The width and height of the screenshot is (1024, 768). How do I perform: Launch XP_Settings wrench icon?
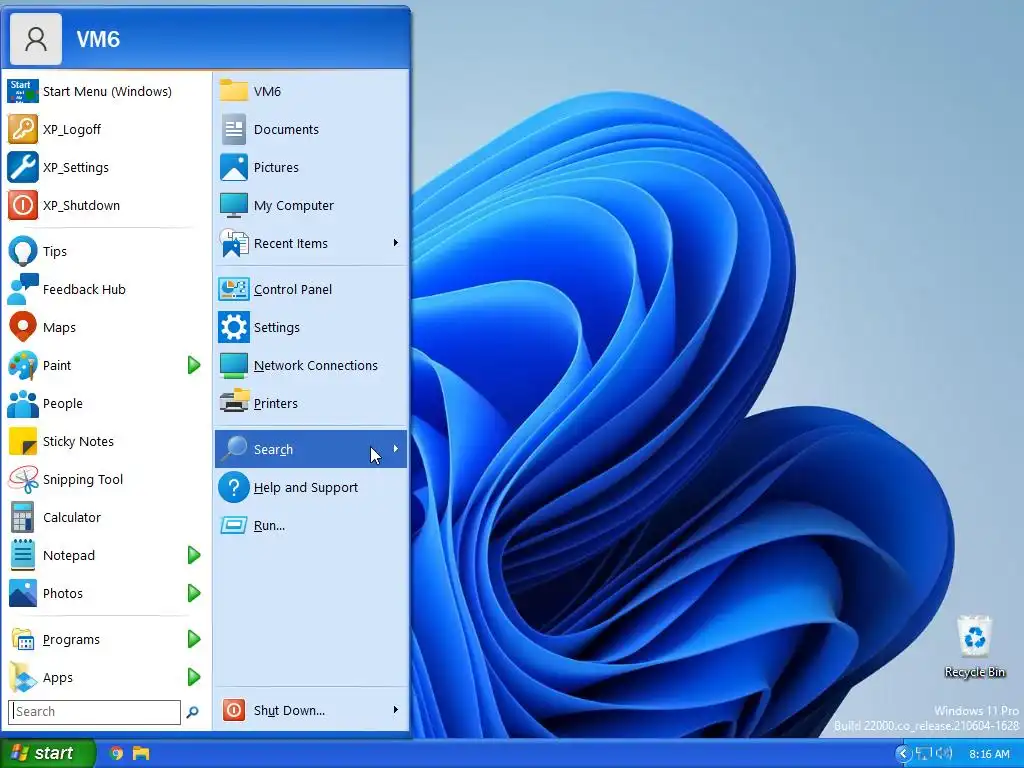tap(23, 167)
